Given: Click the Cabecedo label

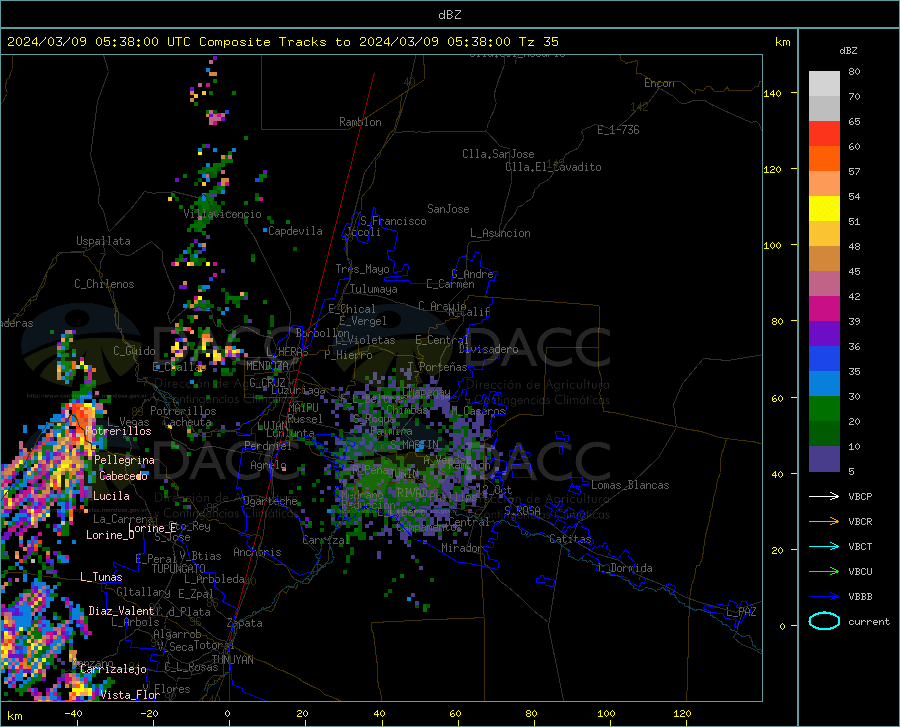Looking at the screenshot, I should tap(123, 476).
